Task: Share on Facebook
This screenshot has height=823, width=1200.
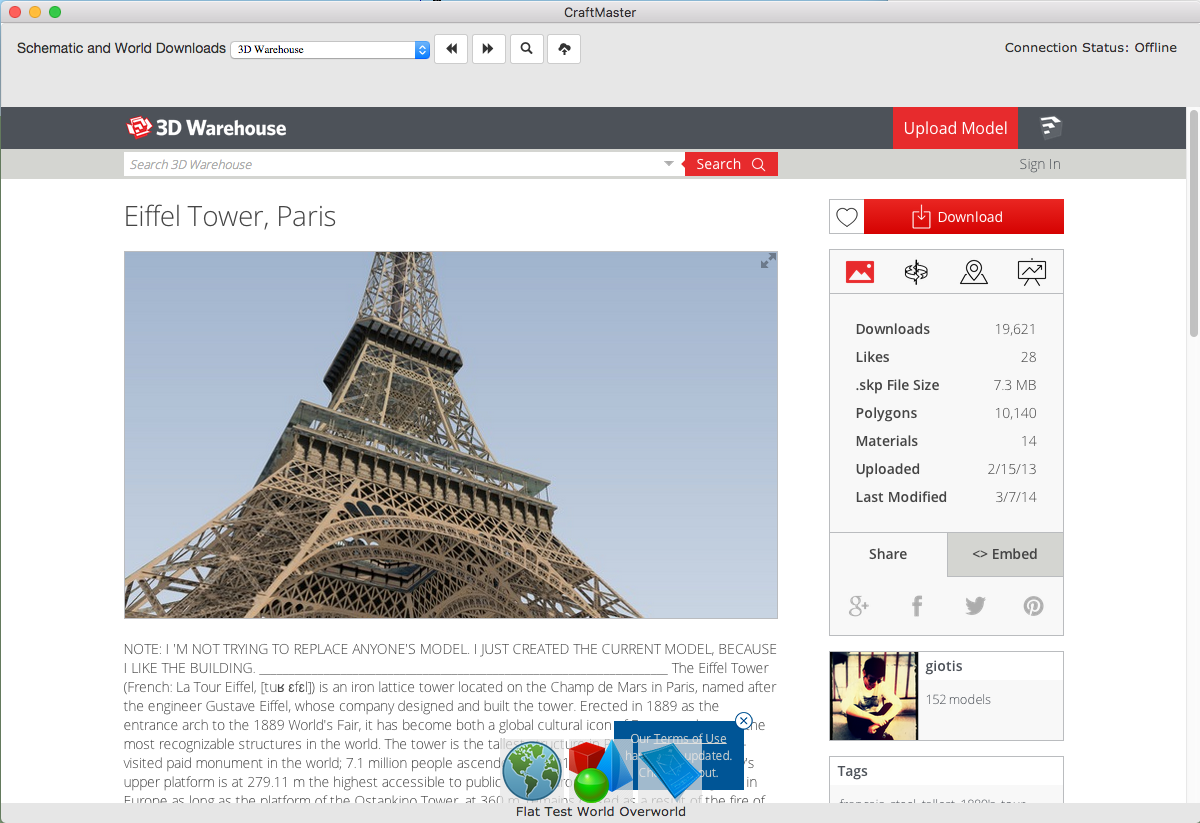Action: click(917, 605)
